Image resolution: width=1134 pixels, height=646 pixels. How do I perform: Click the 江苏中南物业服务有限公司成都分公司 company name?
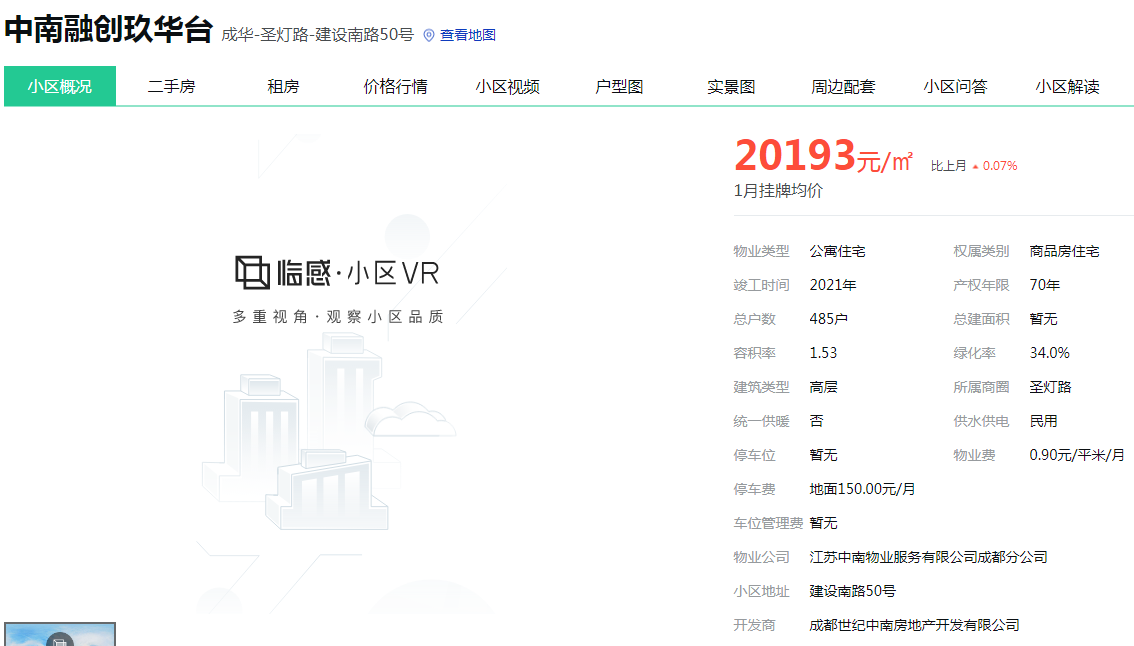click(929, 557)
